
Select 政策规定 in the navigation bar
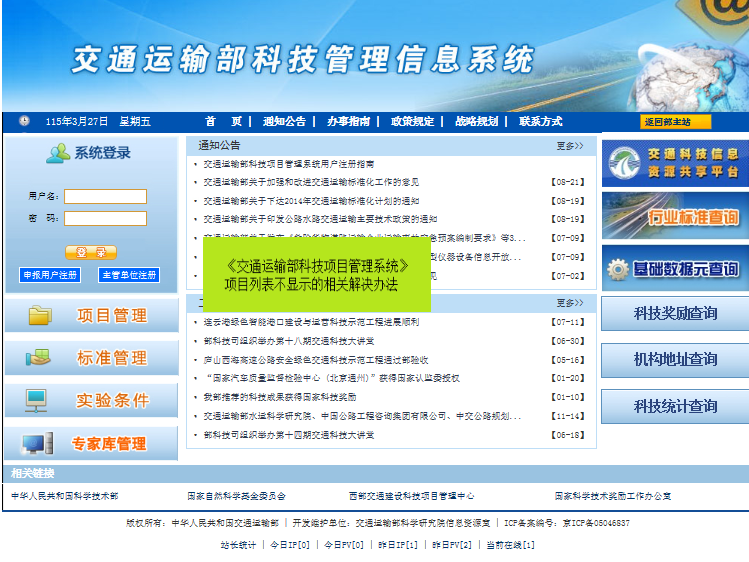coord(412,121)
